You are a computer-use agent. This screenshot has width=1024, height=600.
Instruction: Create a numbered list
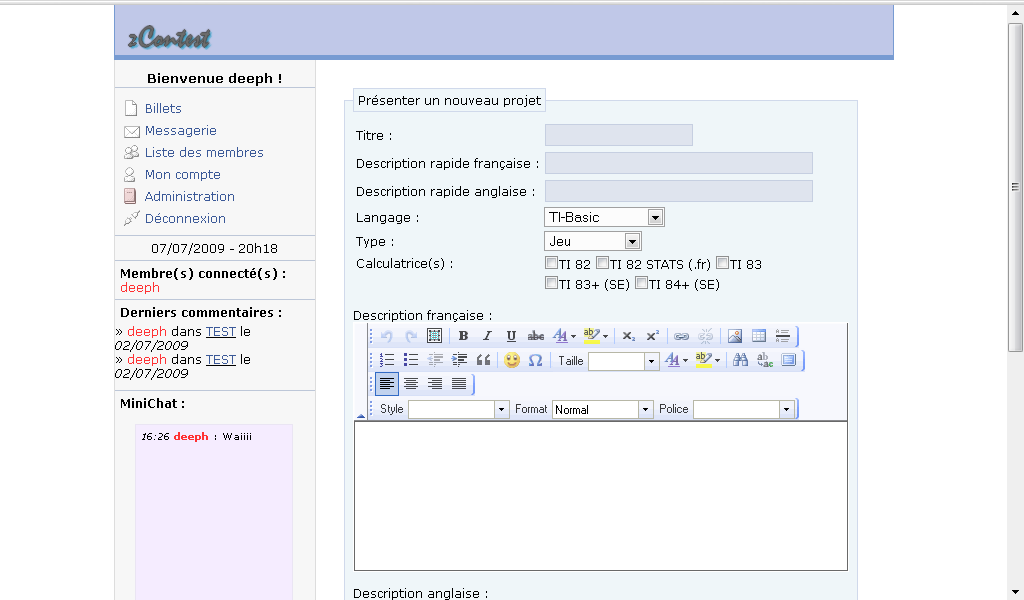pos(387,360)
